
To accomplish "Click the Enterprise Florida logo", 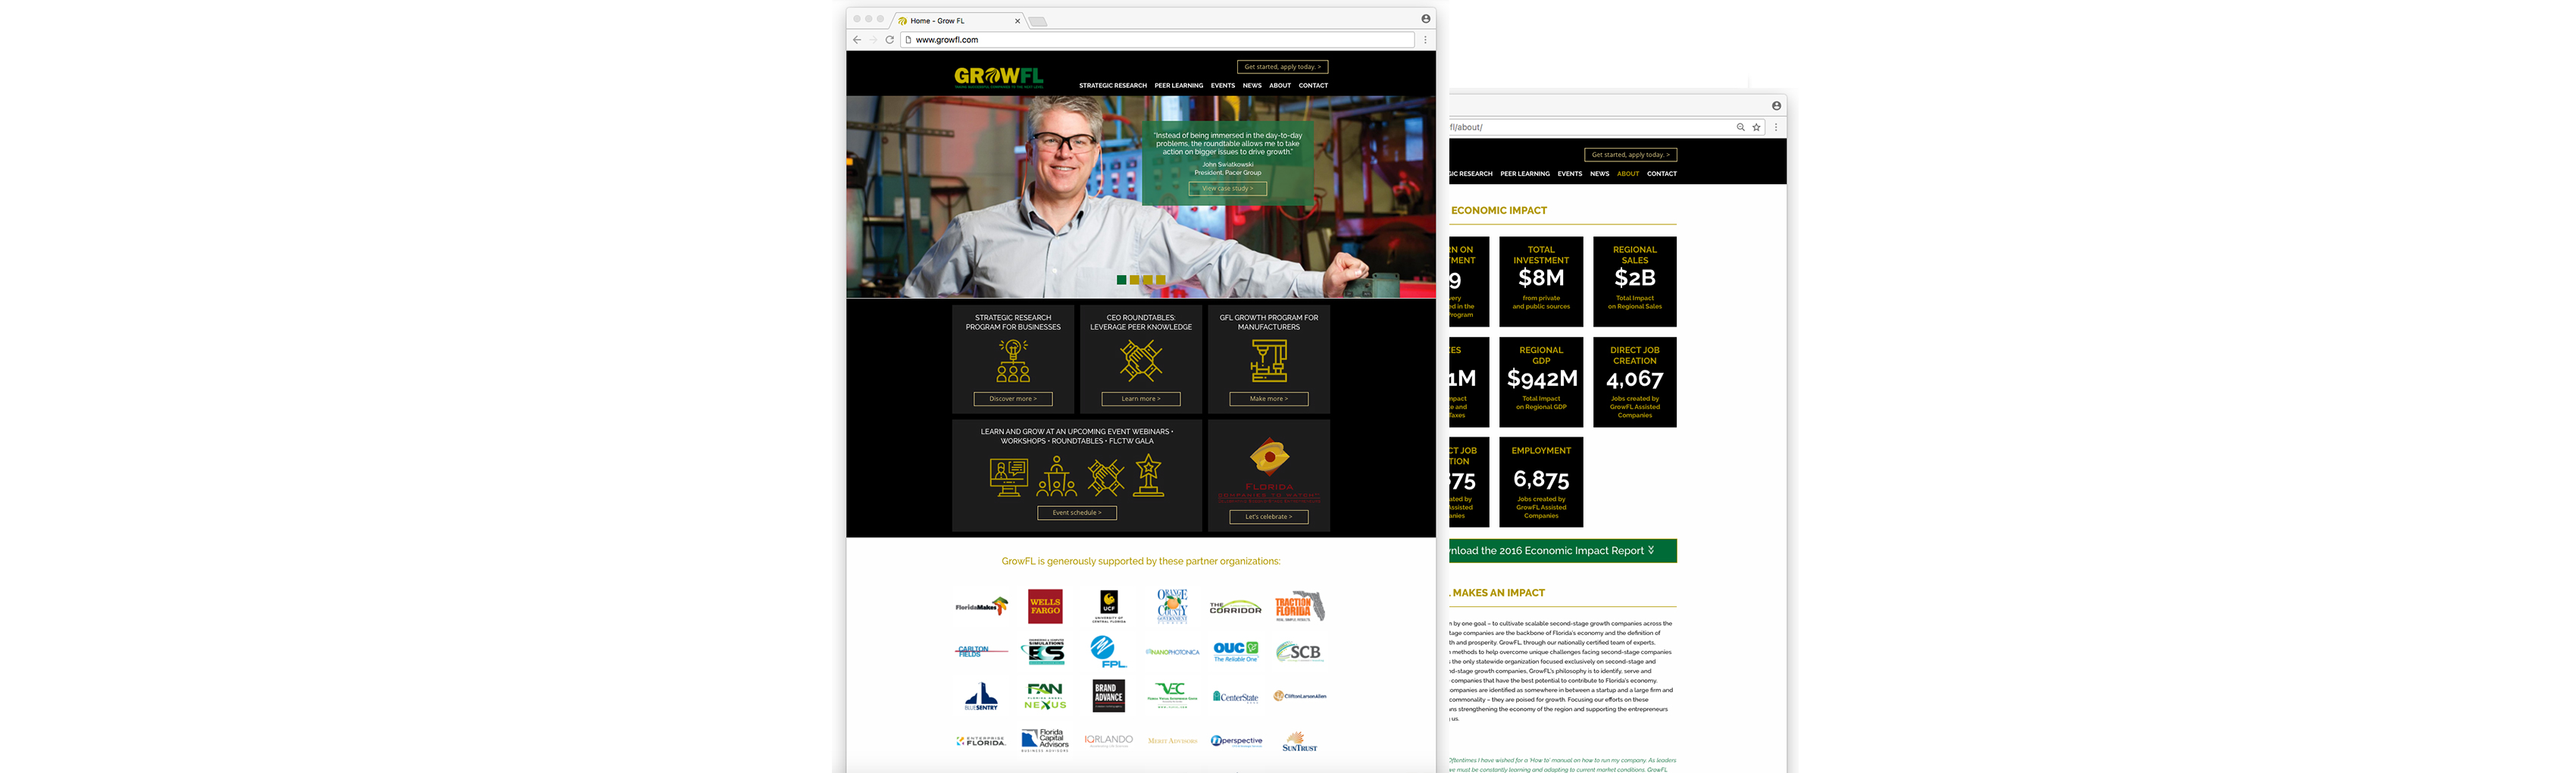I will pos(981,742).
